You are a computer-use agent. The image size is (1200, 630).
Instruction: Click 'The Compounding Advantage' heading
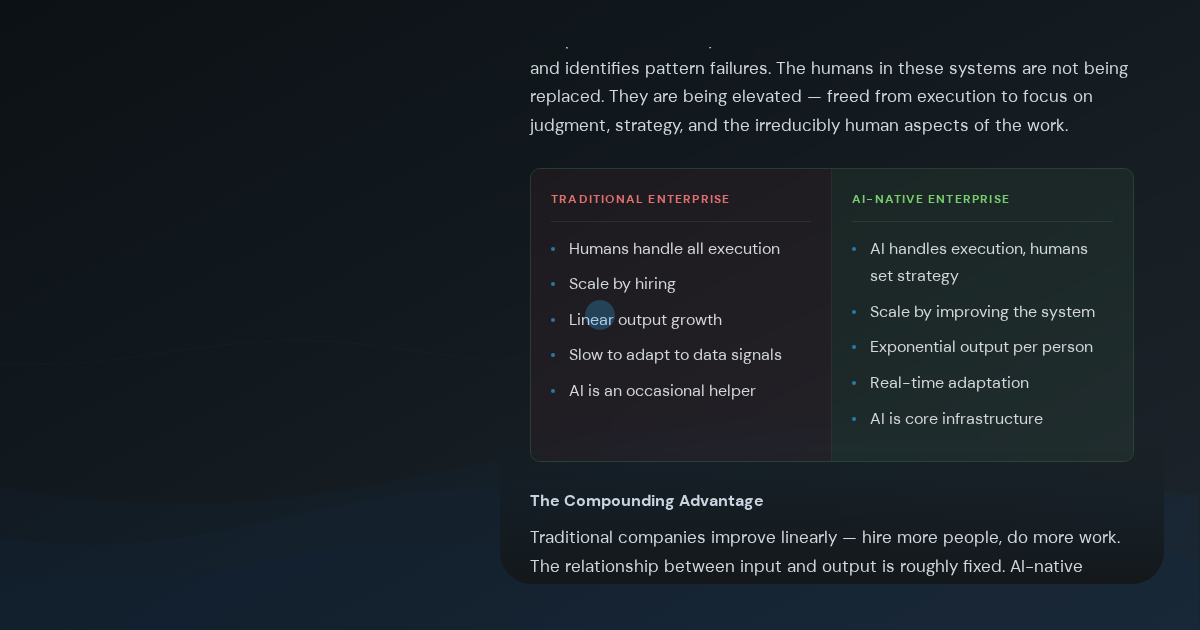646,501
